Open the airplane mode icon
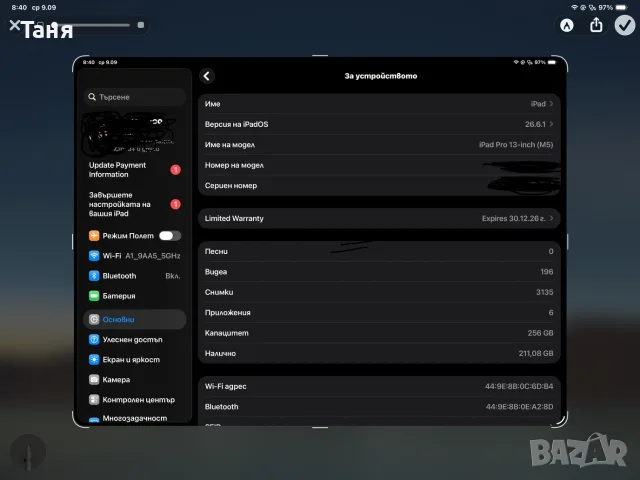 (94, 236)
